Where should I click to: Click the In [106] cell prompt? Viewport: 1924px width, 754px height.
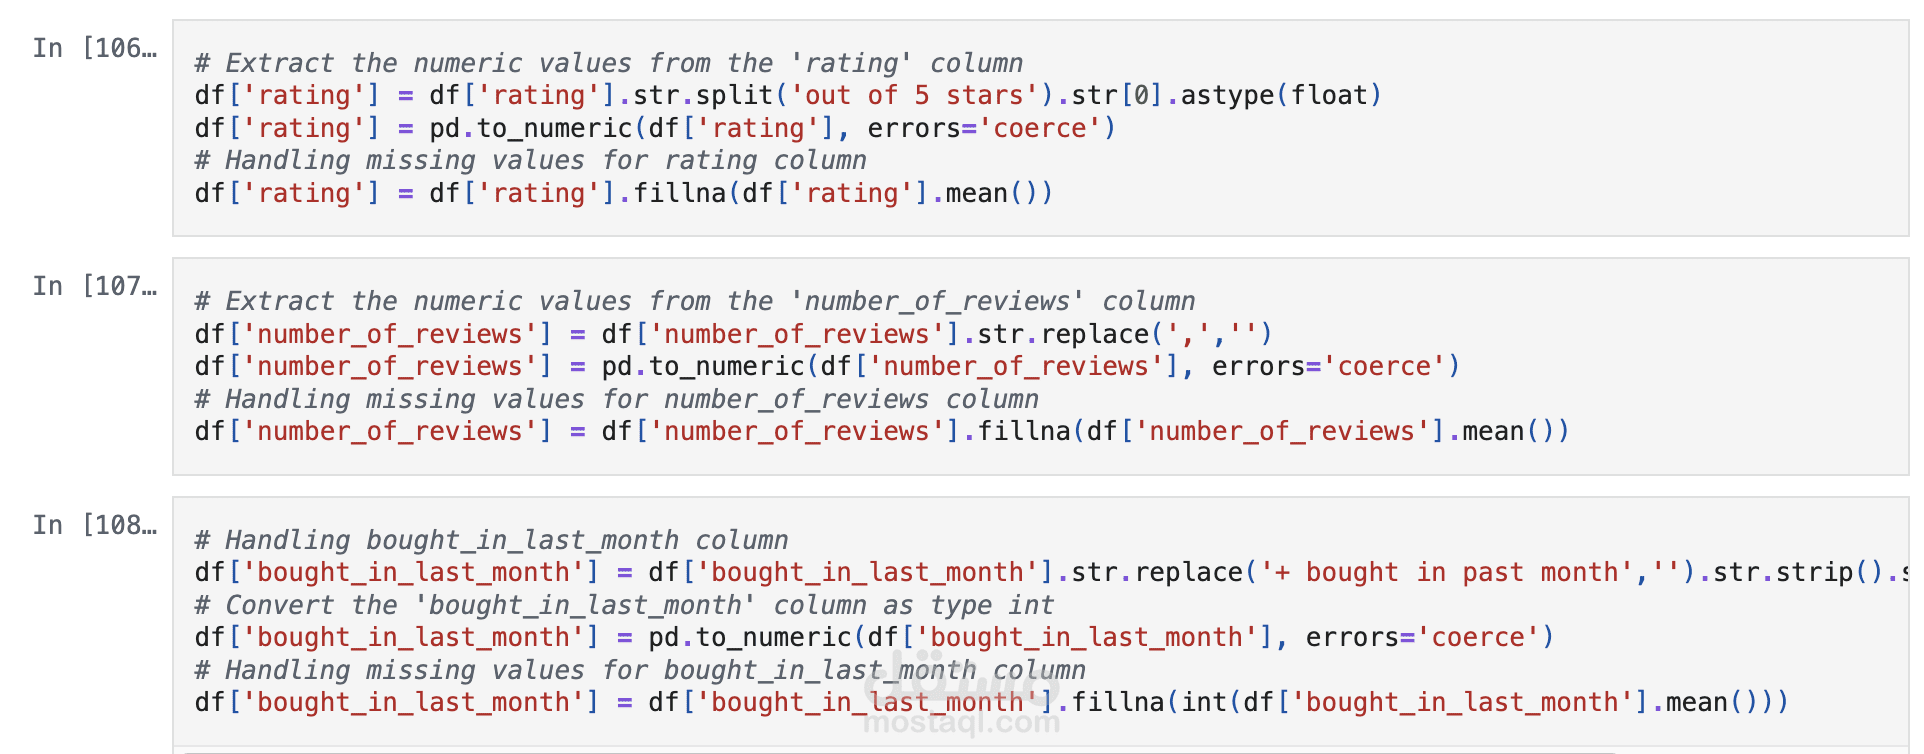tap(94, 48)
